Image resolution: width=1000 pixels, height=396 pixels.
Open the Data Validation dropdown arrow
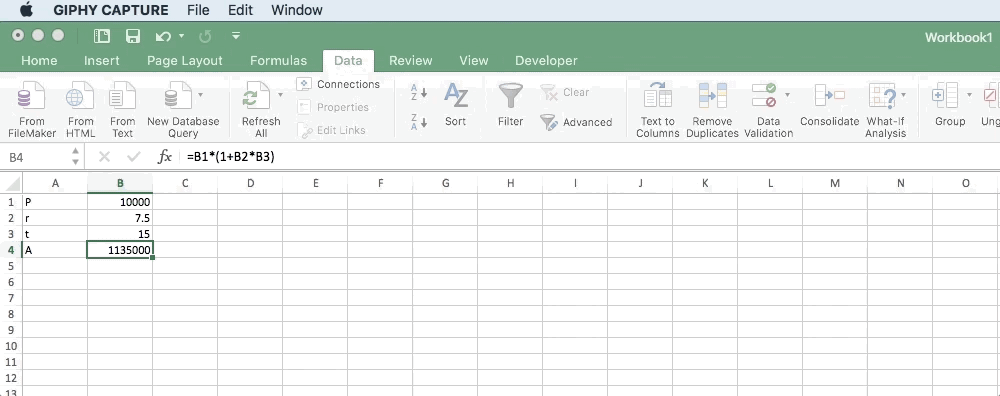coord(787,95)
